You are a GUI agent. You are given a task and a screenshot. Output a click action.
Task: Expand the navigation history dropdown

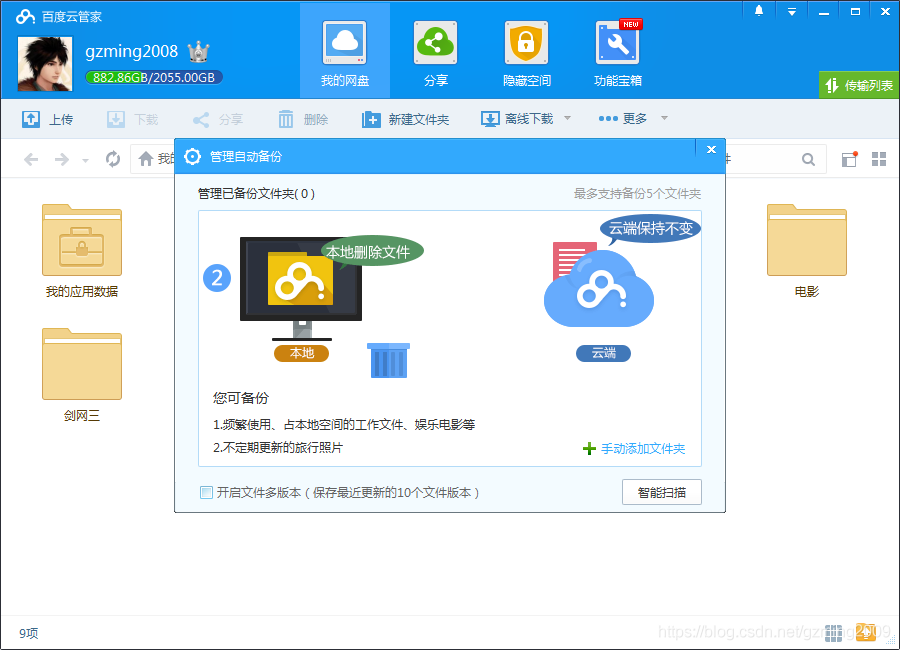tap(85, 161)
